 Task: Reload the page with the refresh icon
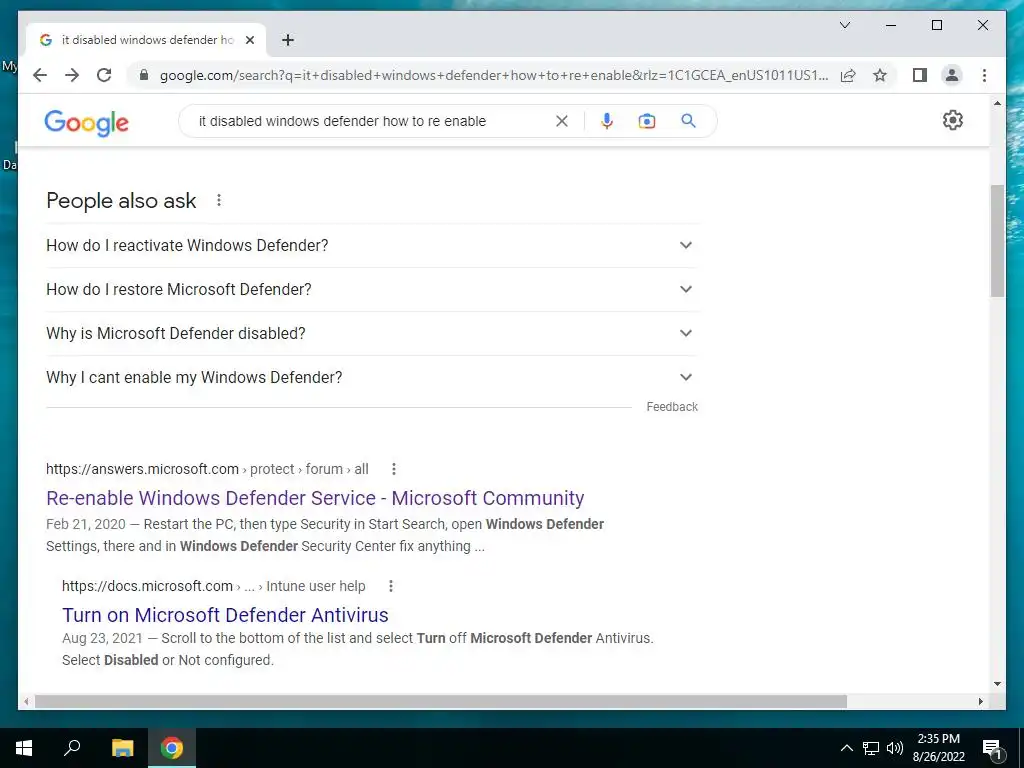(x=104, y=75)
